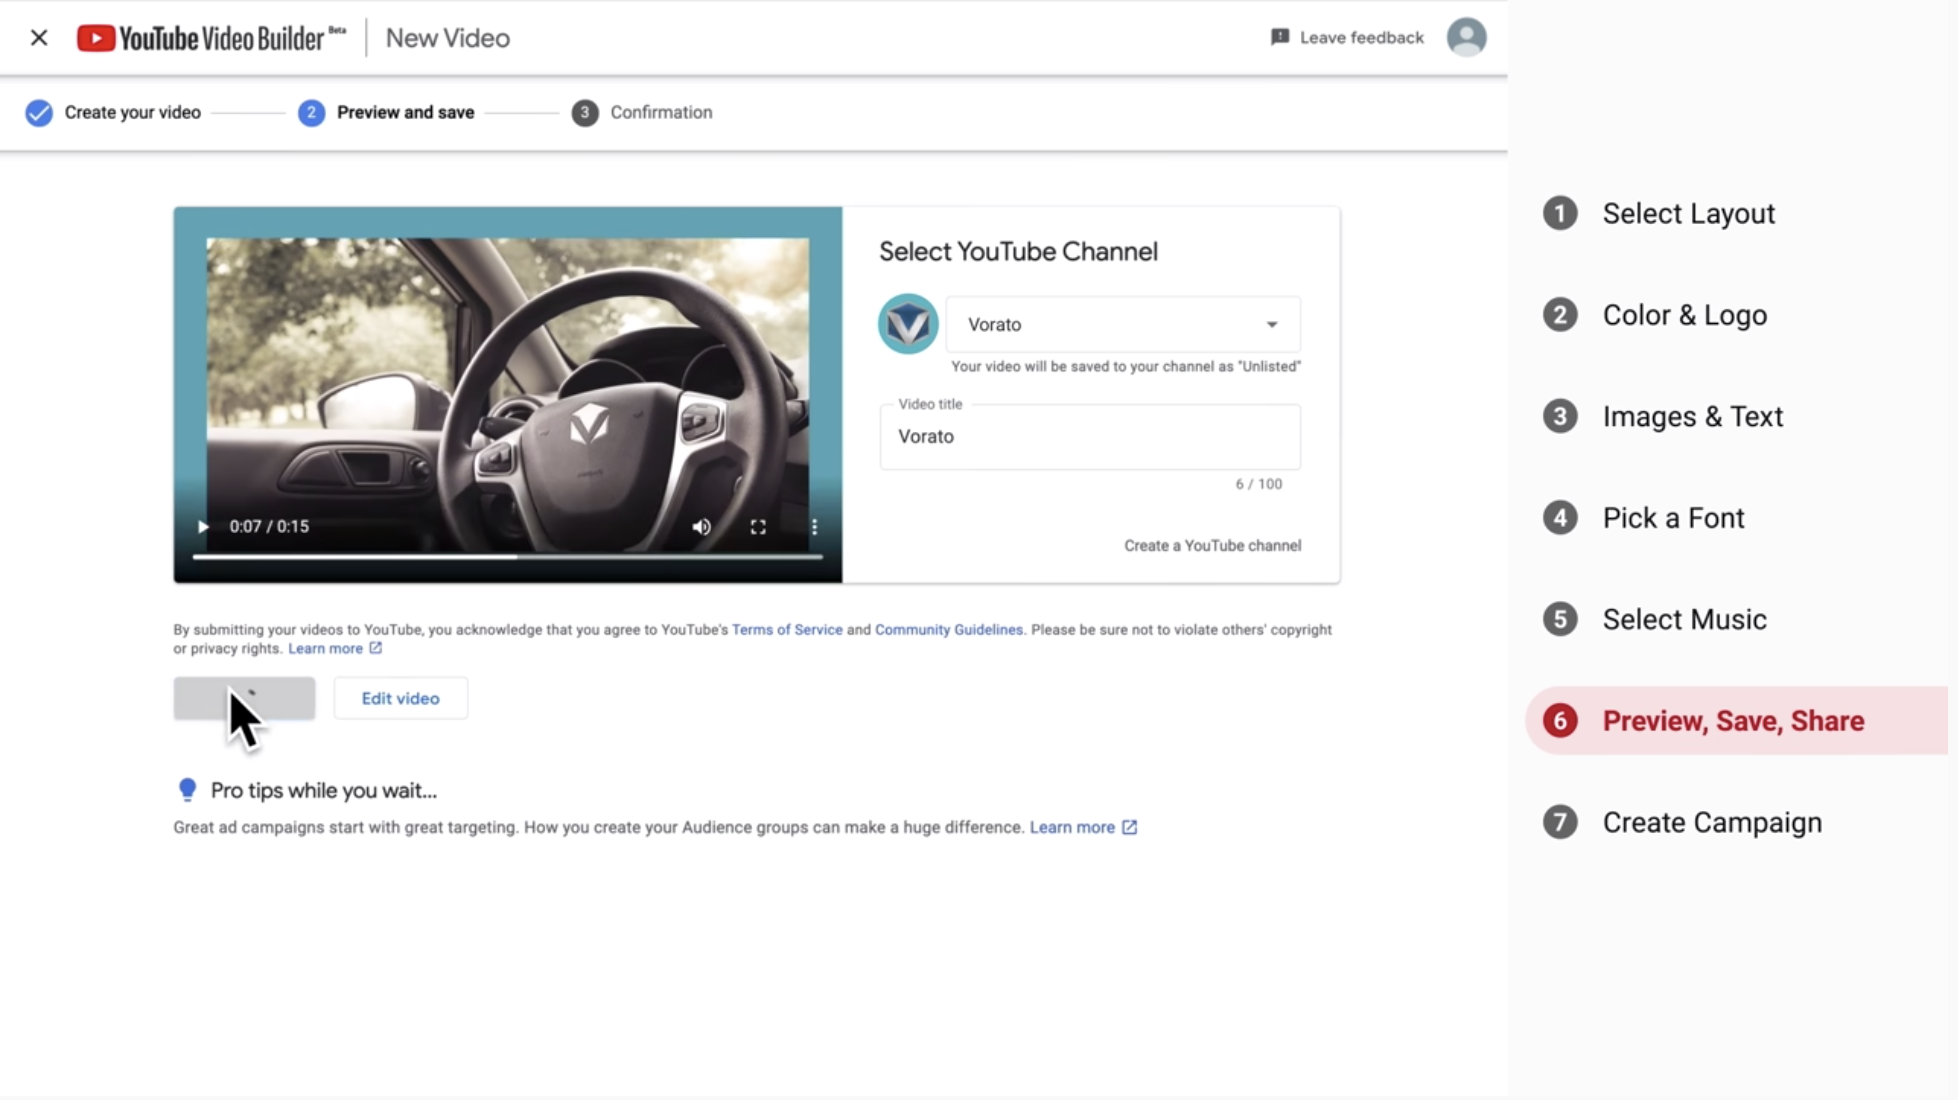Image resolution: width=1958 pixels, height=1100 pixels.
Task: Click the 6 / 100 character counter
Action: [1258, 484]
